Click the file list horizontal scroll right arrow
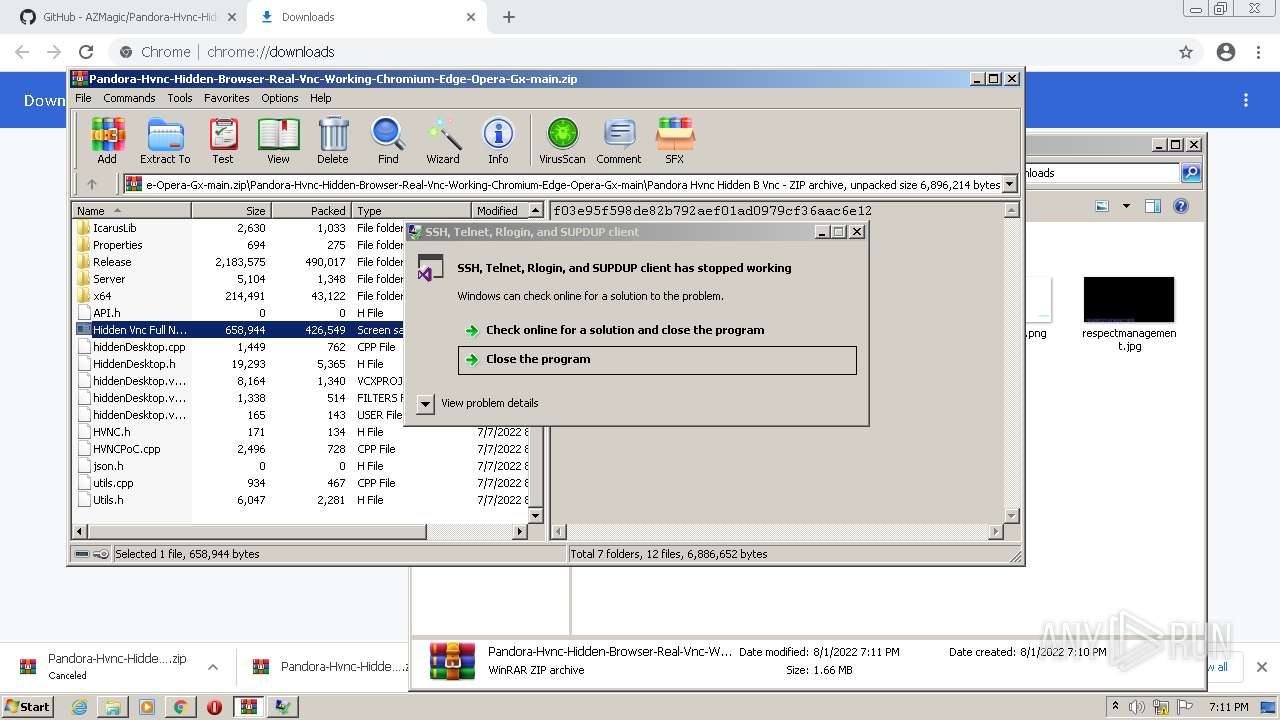1280x720 pixels. (x=519, y=532)
